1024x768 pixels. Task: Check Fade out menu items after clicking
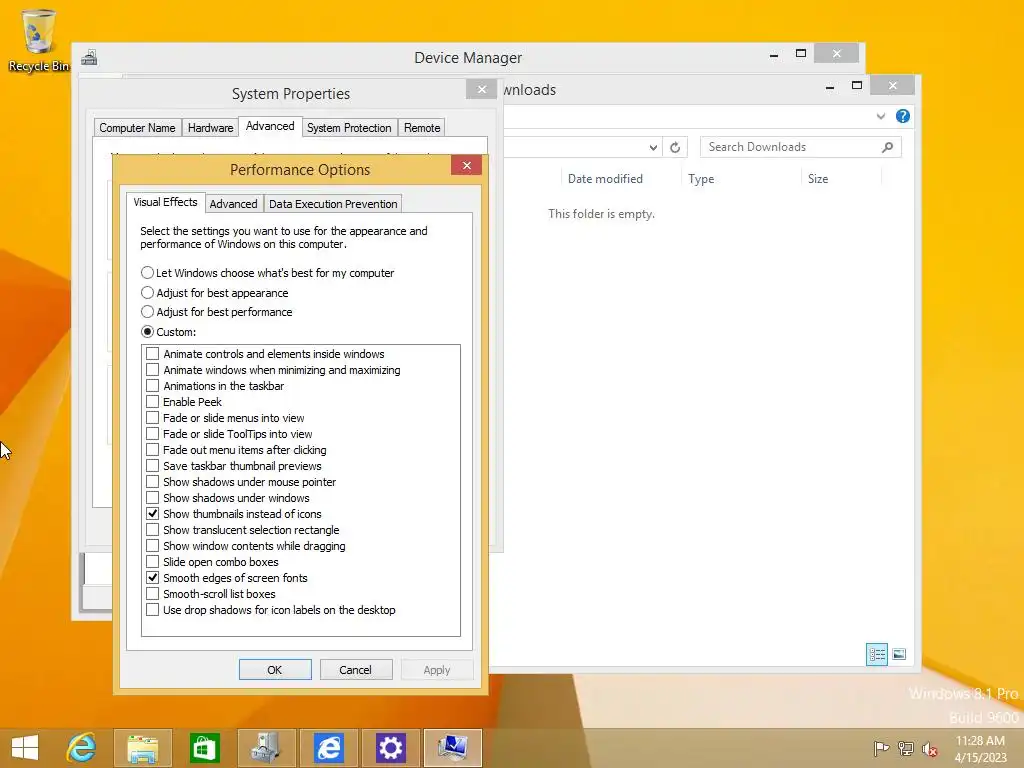152,450
